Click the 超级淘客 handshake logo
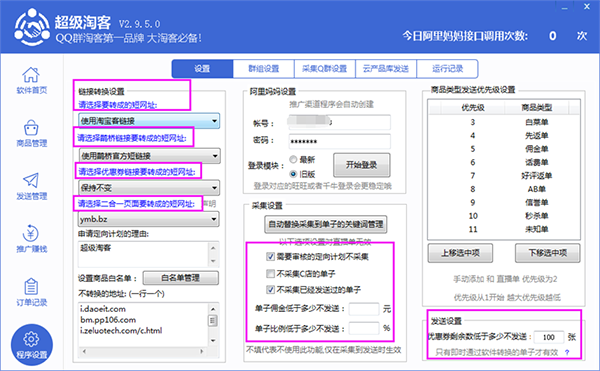Viewport: 600px width, 371px height. click(x=32, y=28)
